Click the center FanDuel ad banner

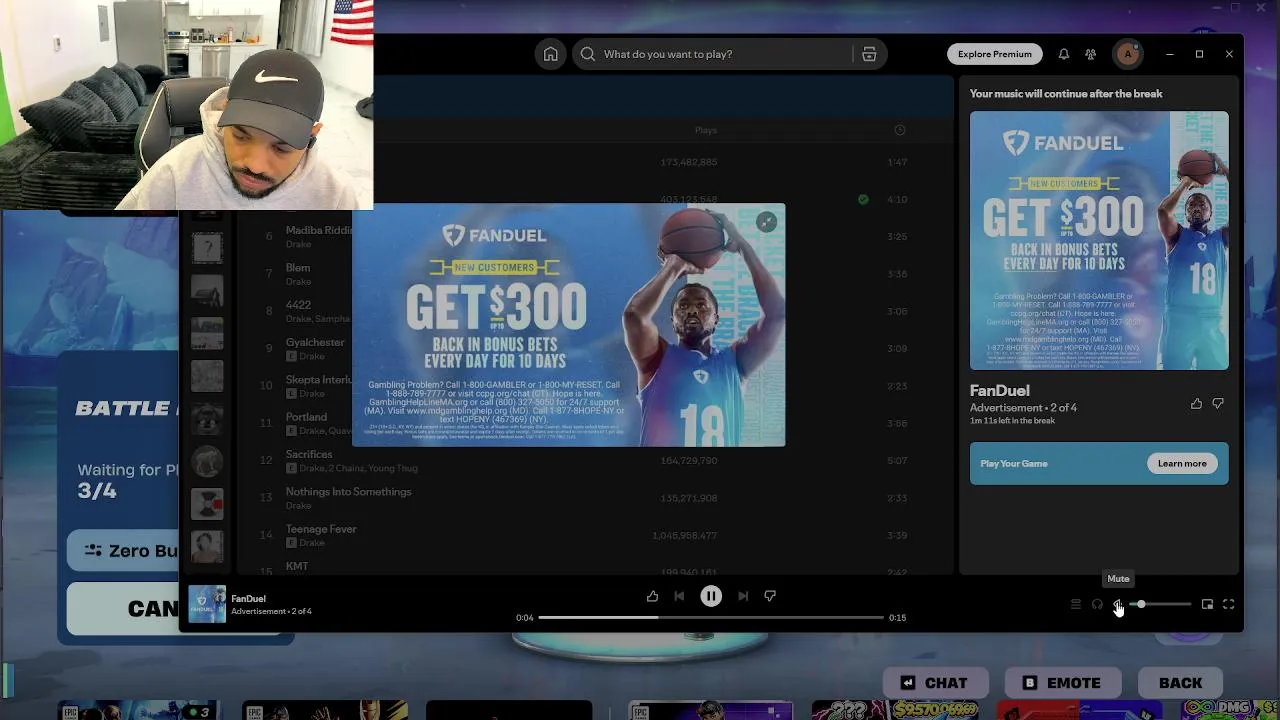(x=568, y=325)
